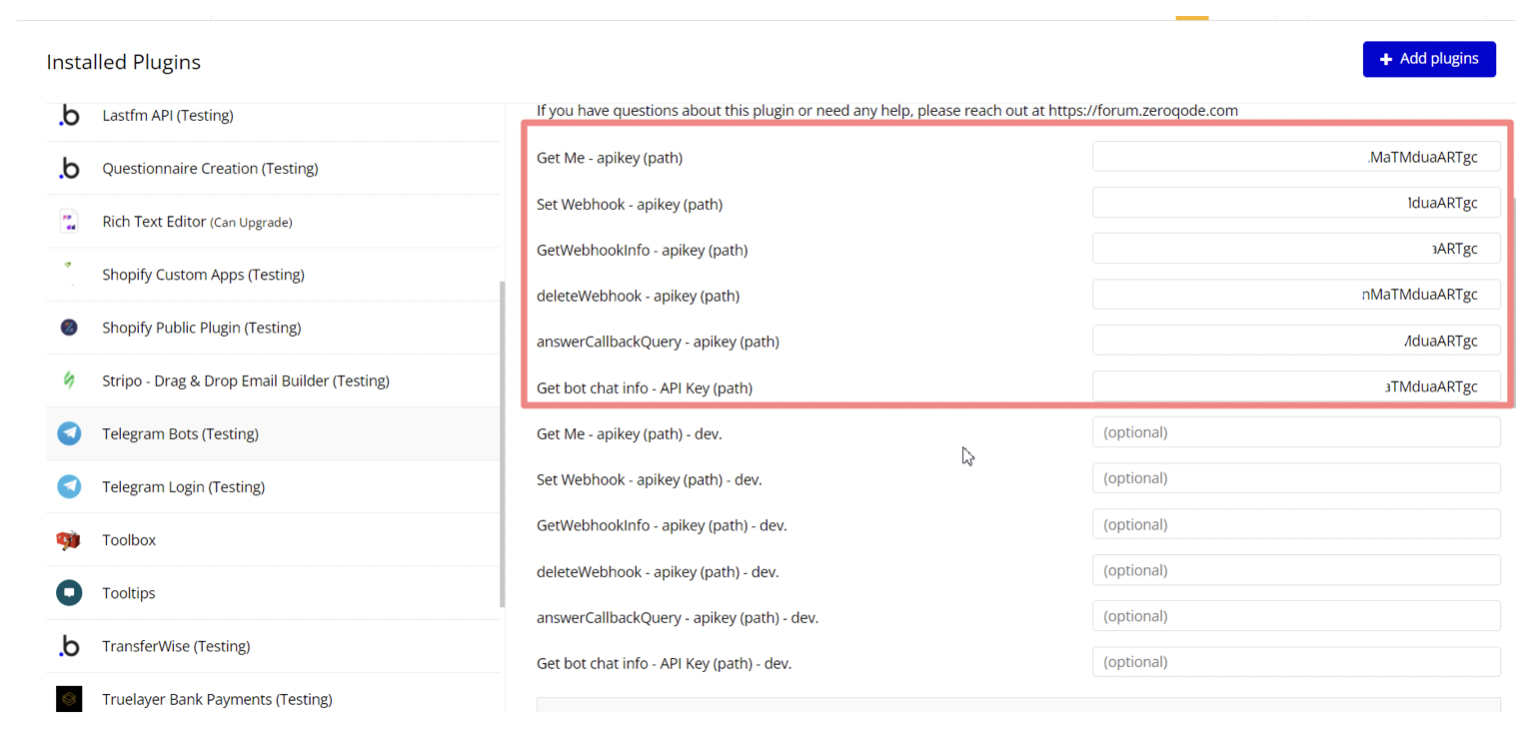Click the Telegram Login plugin icon
Screen dimensions: 1532x742
click(x=69, y=487)
